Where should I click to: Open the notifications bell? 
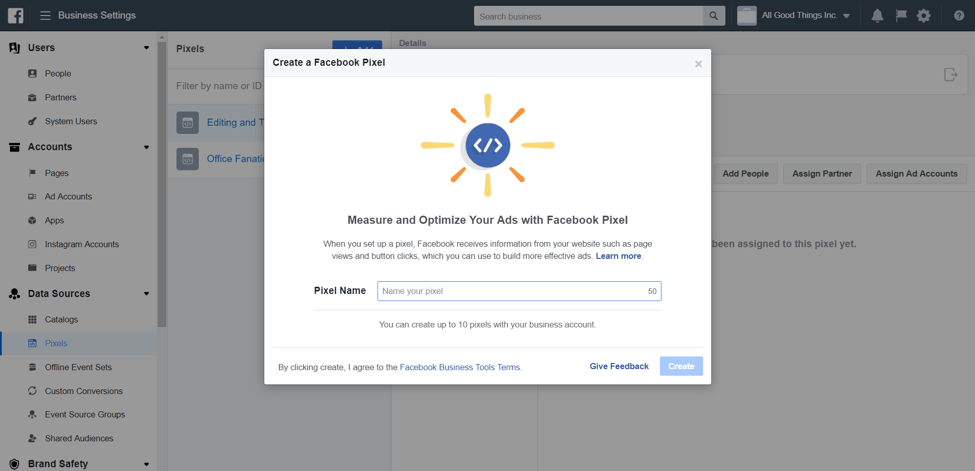pos(877,16)
